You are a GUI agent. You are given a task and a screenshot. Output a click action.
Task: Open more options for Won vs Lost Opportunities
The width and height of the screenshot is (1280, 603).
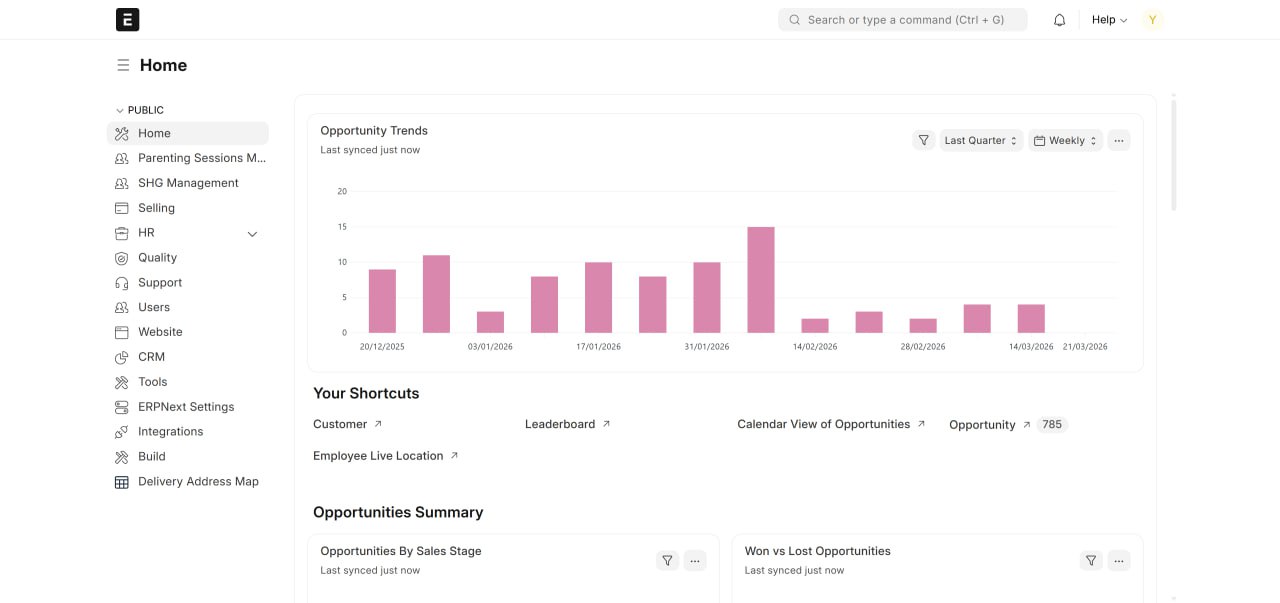point(1118,561)
